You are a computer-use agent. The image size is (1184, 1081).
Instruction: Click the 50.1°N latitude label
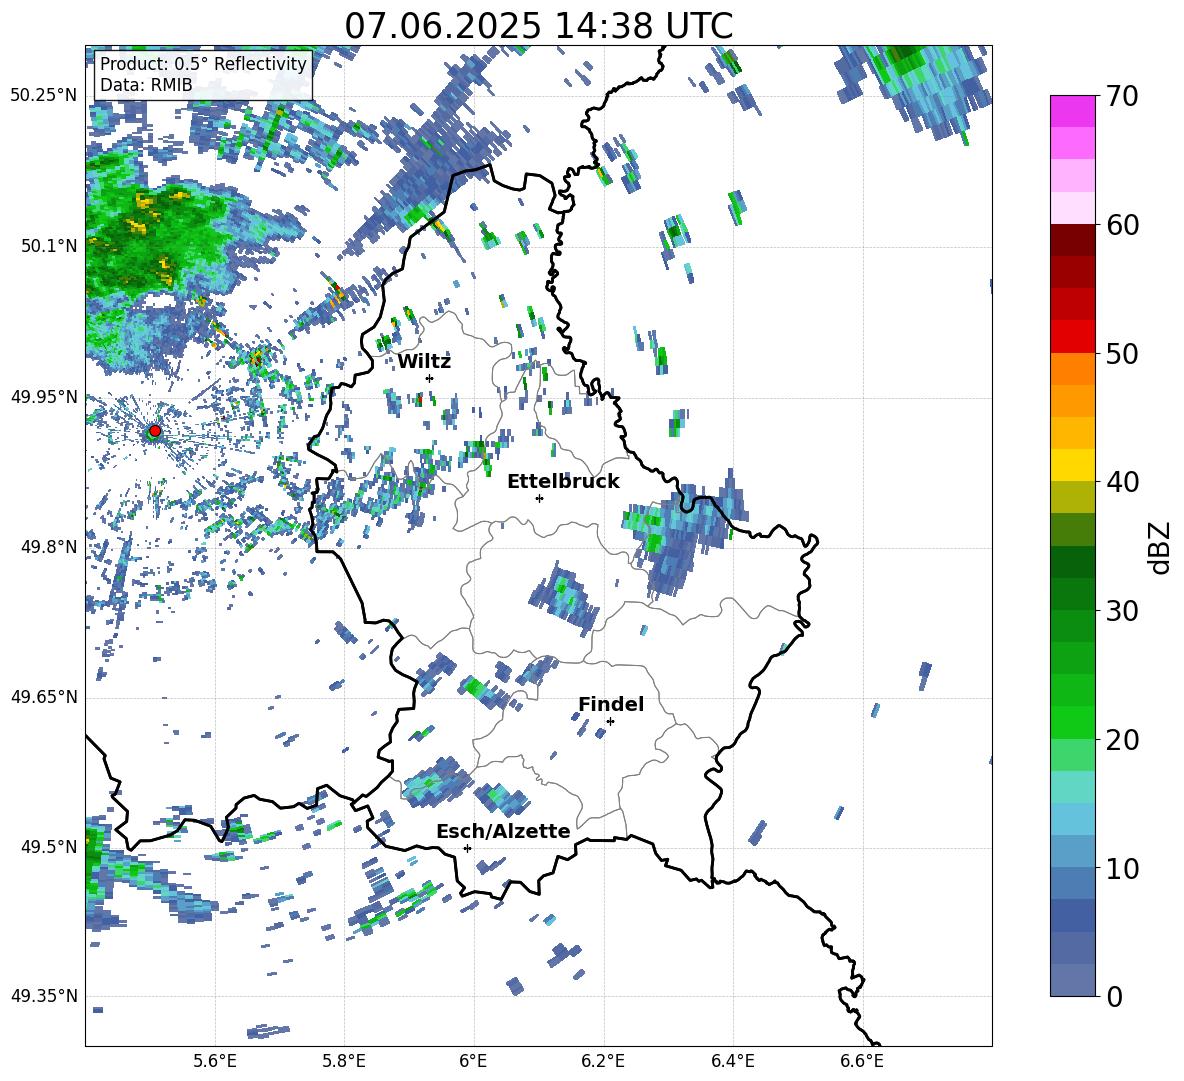[x=50, y=246]
